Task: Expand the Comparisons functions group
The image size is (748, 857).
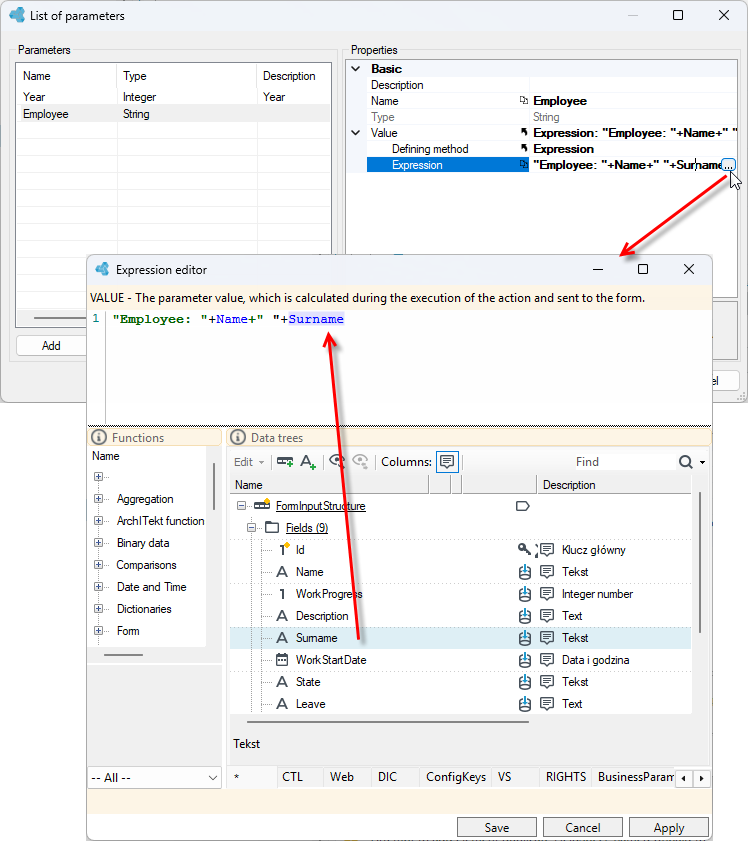Action: click(98, 565)
